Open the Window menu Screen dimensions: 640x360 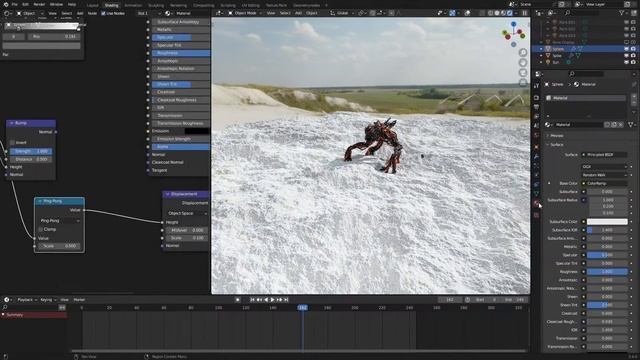pos(56,4)
